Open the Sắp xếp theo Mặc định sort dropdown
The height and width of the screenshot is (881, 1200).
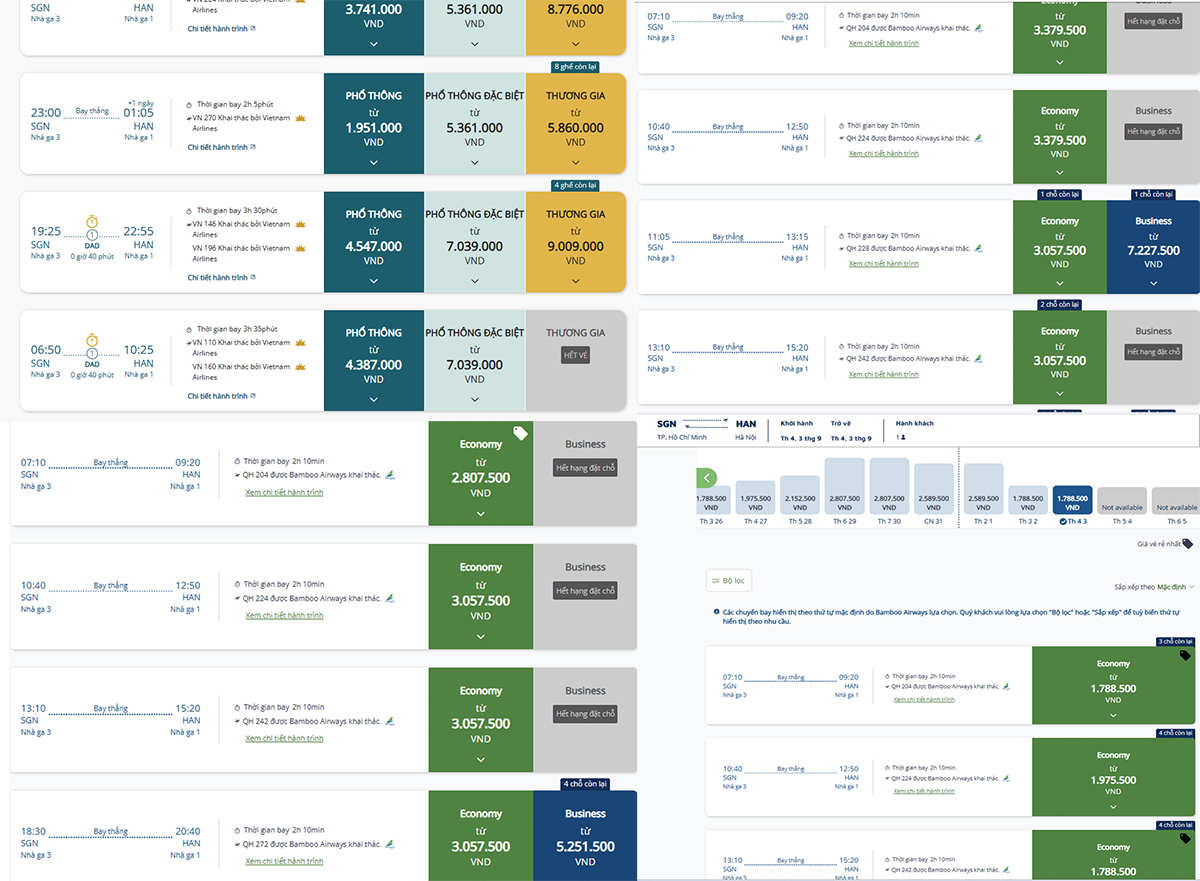pos(1154,586)
